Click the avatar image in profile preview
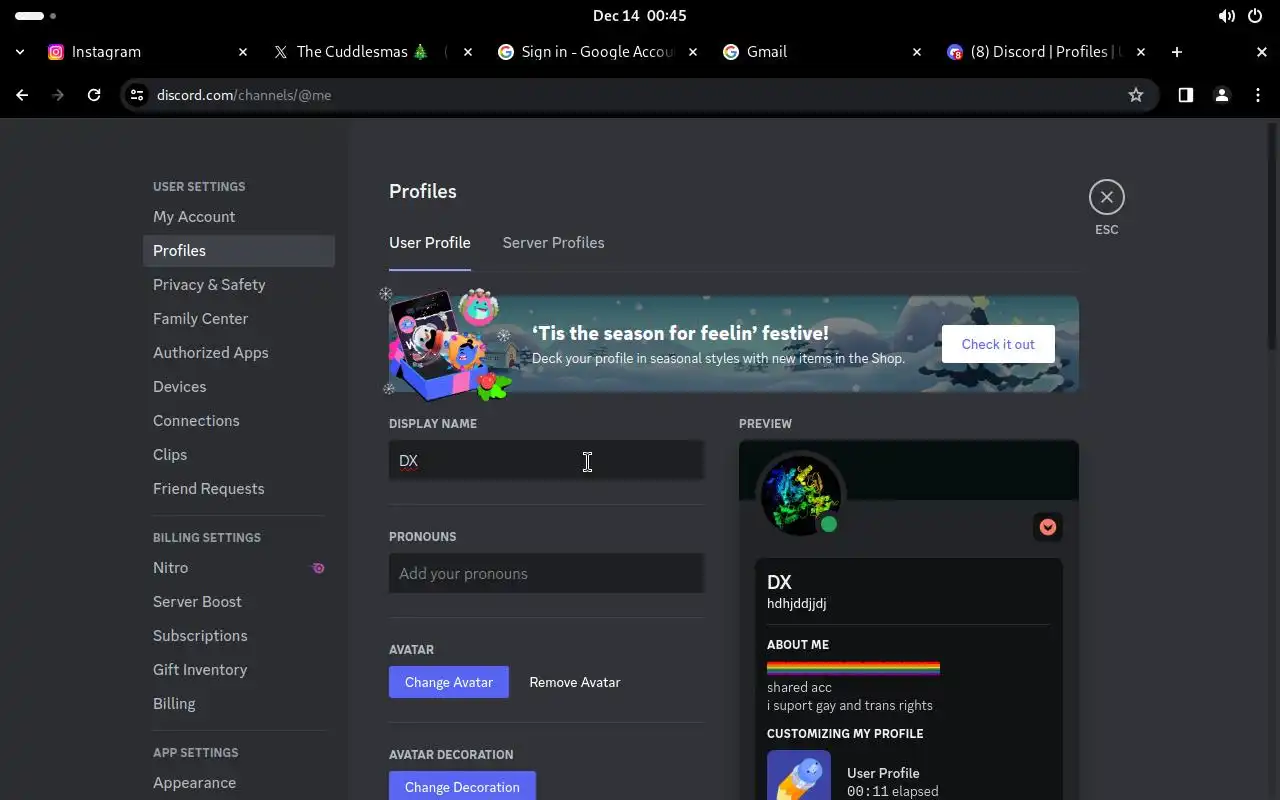This screenshot has width=1280, height=800. pyautogui.click(x=801, y=494)
